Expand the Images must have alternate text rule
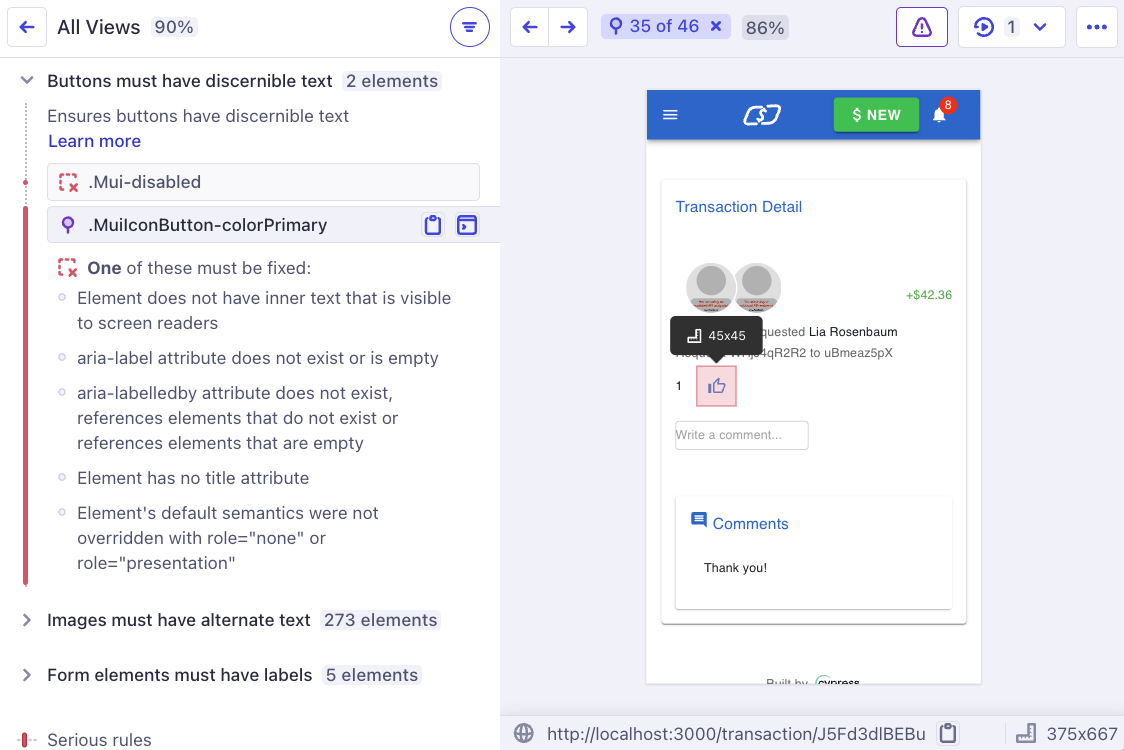The width and height of the screenshot is (1124, 750). tap(25, 620)
